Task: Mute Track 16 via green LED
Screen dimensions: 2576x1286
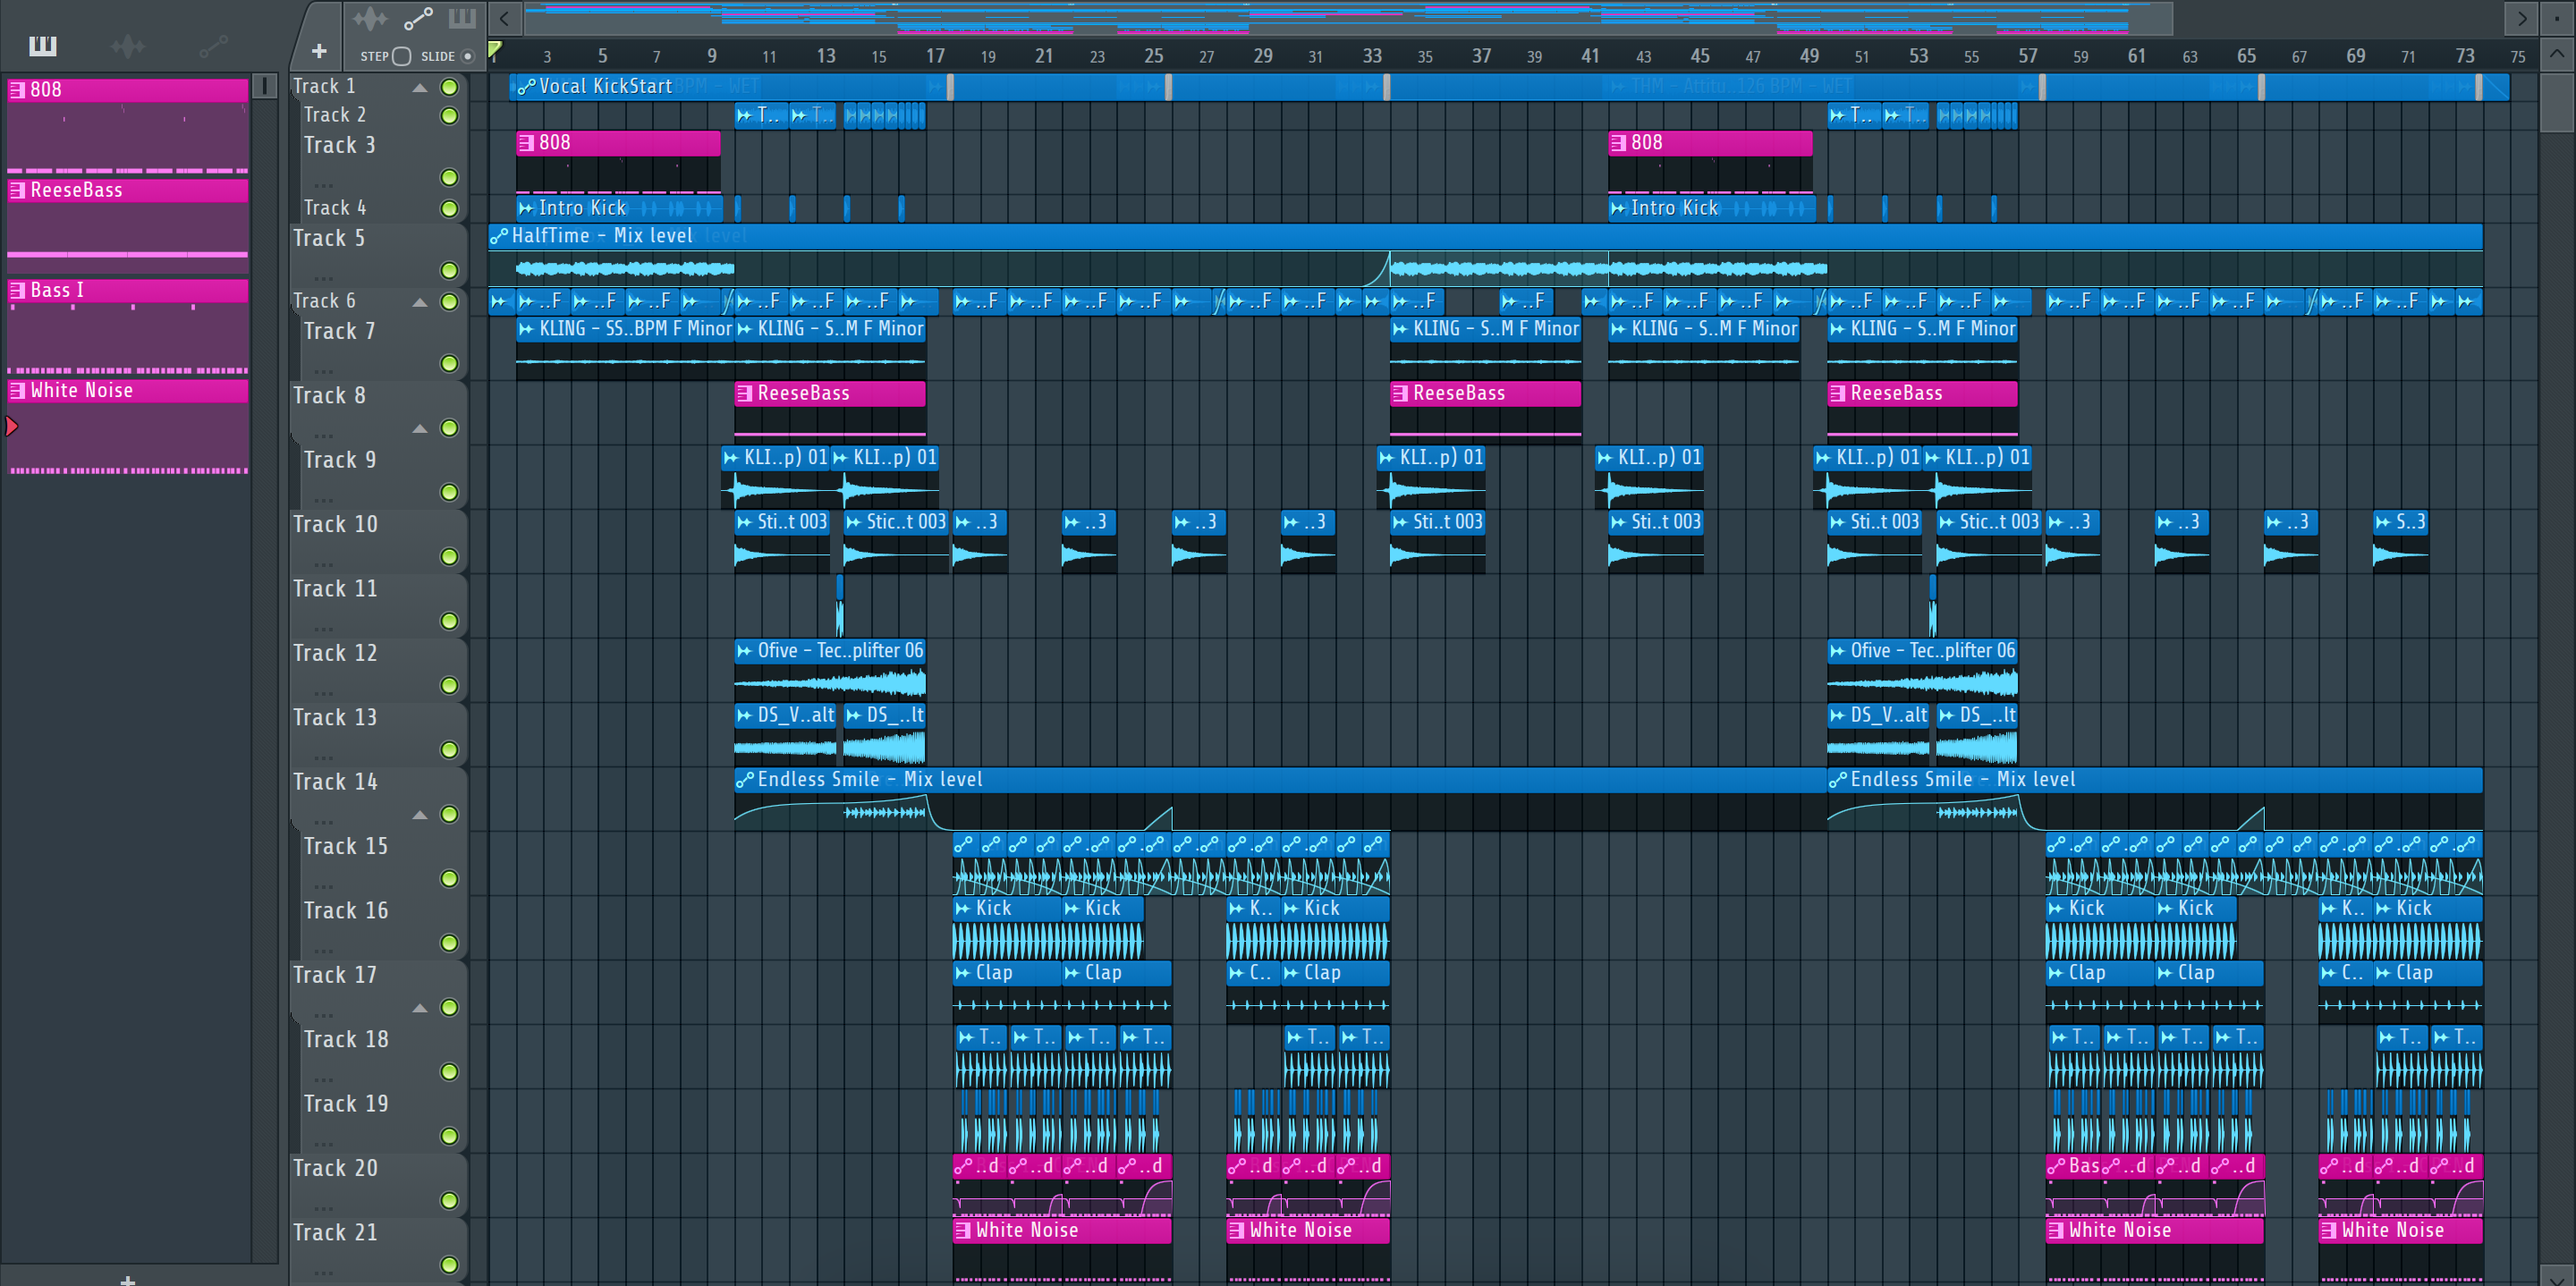Action: (450, 942)
